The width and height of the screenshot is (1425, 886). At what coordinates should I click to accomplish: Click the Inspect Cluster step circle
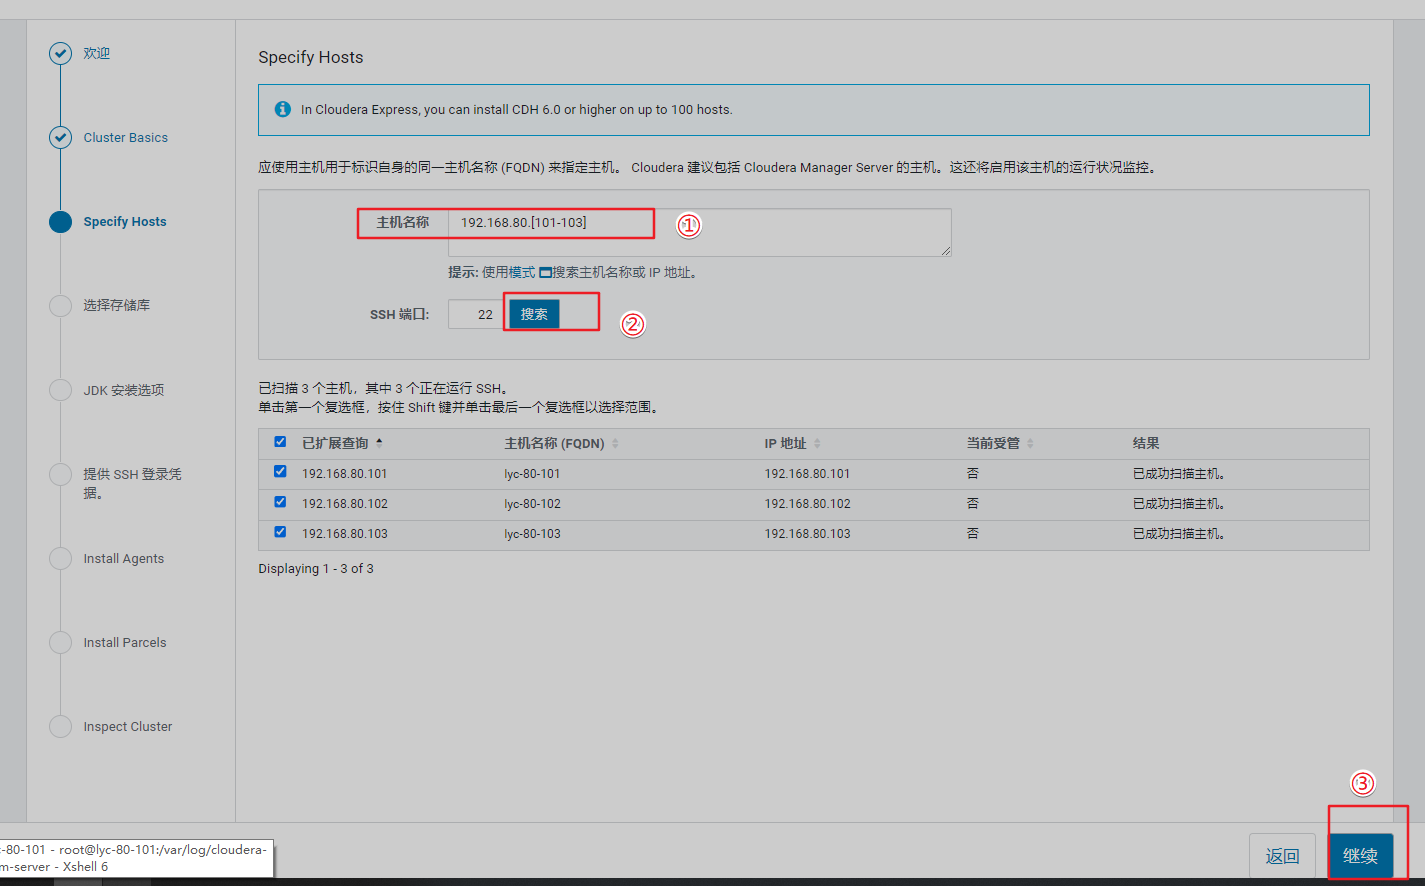[x=61, y=726]
